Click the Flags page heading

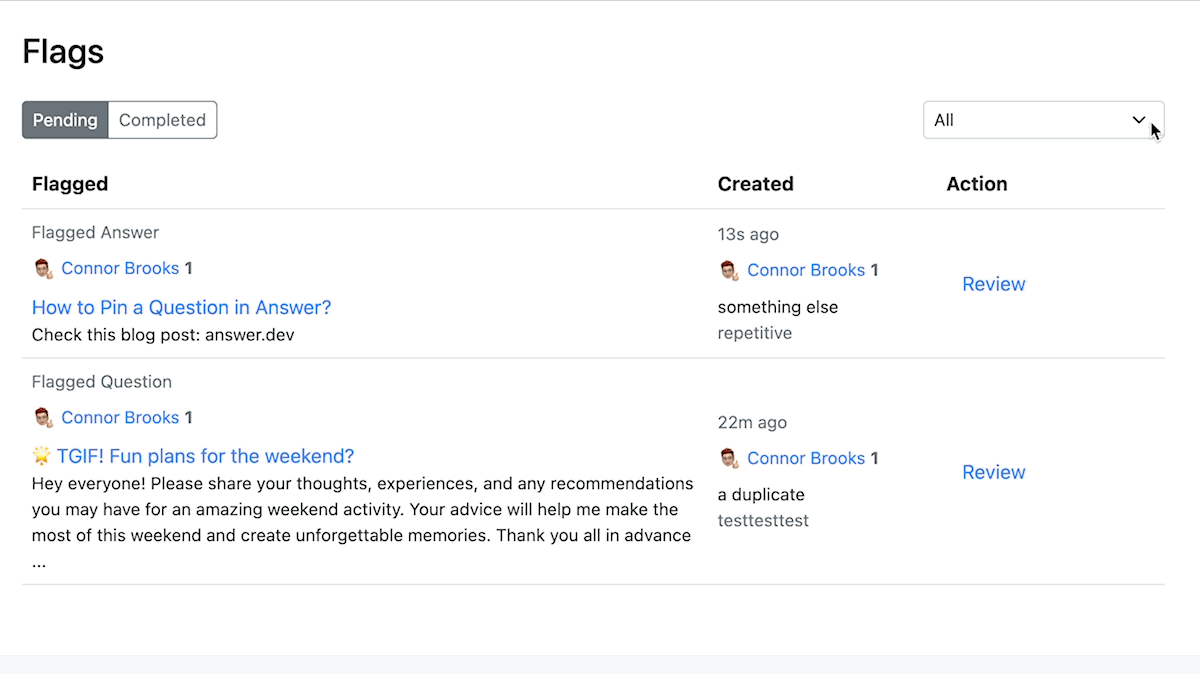pyautogui.click(x=62, y=51)
